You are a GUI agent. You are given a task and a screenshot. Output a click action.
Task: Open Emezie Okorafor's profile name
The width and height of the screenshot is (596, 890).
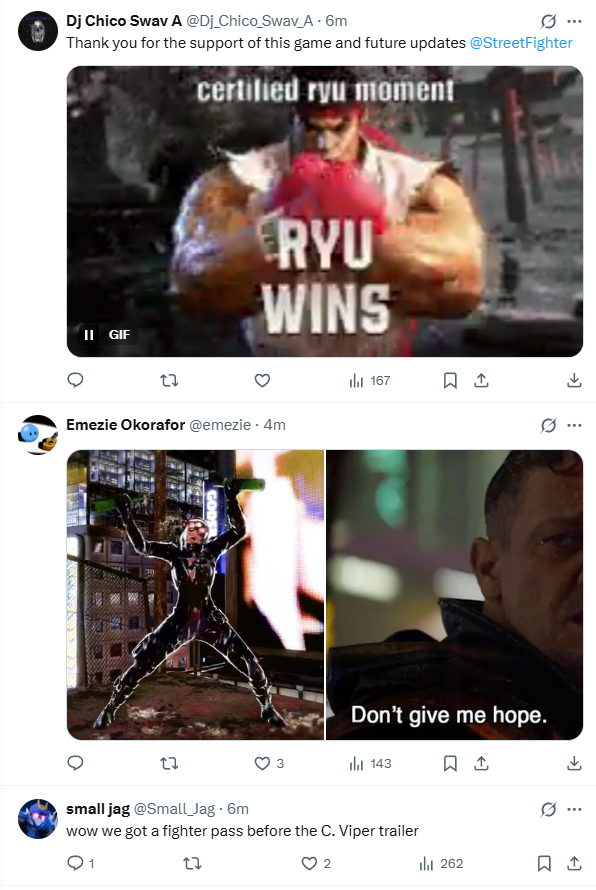[x=125, y=425]
